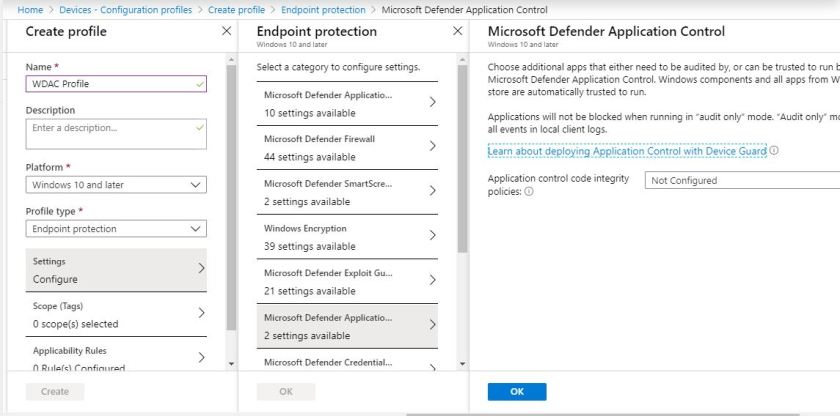
Task: Expand Scope (Tags) row
Action: point(115,314)
